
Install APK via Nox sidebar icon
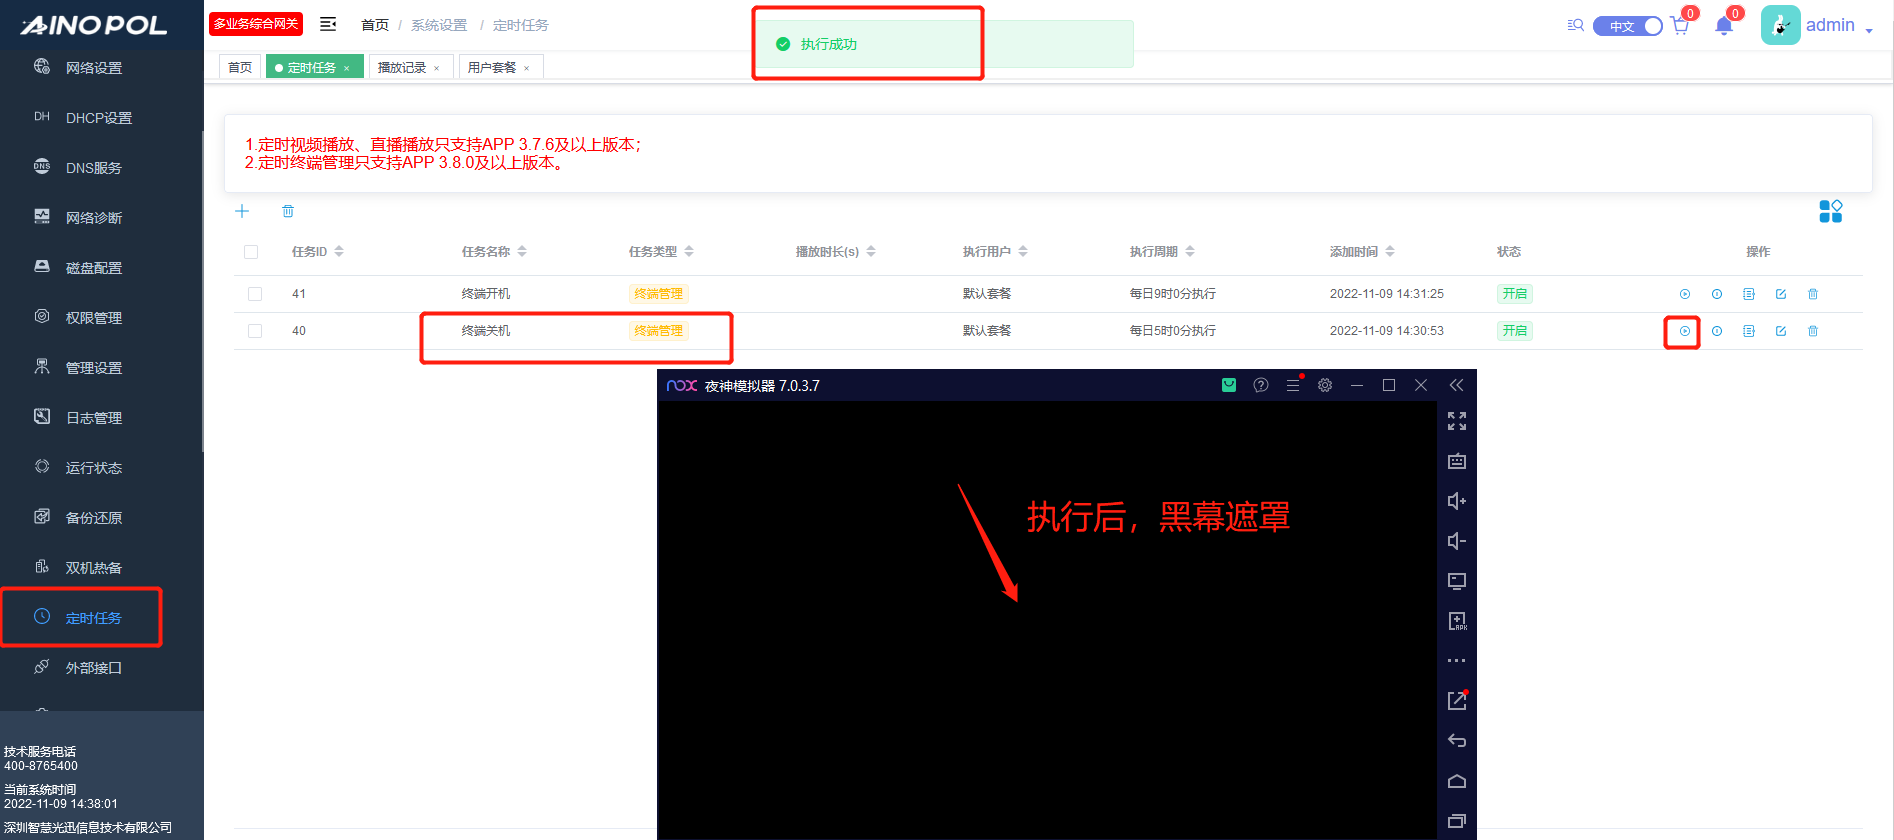coord(1457,621)
